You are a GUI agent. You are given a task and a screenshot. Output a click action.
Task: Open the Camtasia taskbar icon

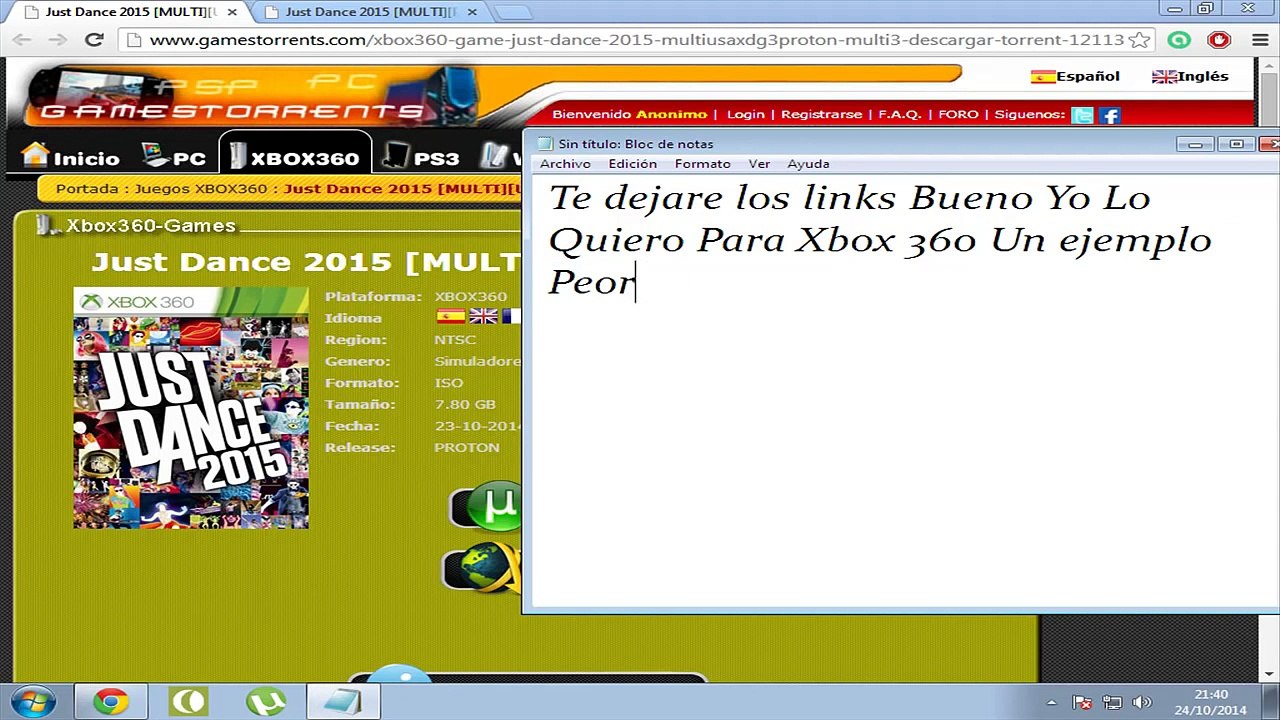coord(188,701)
